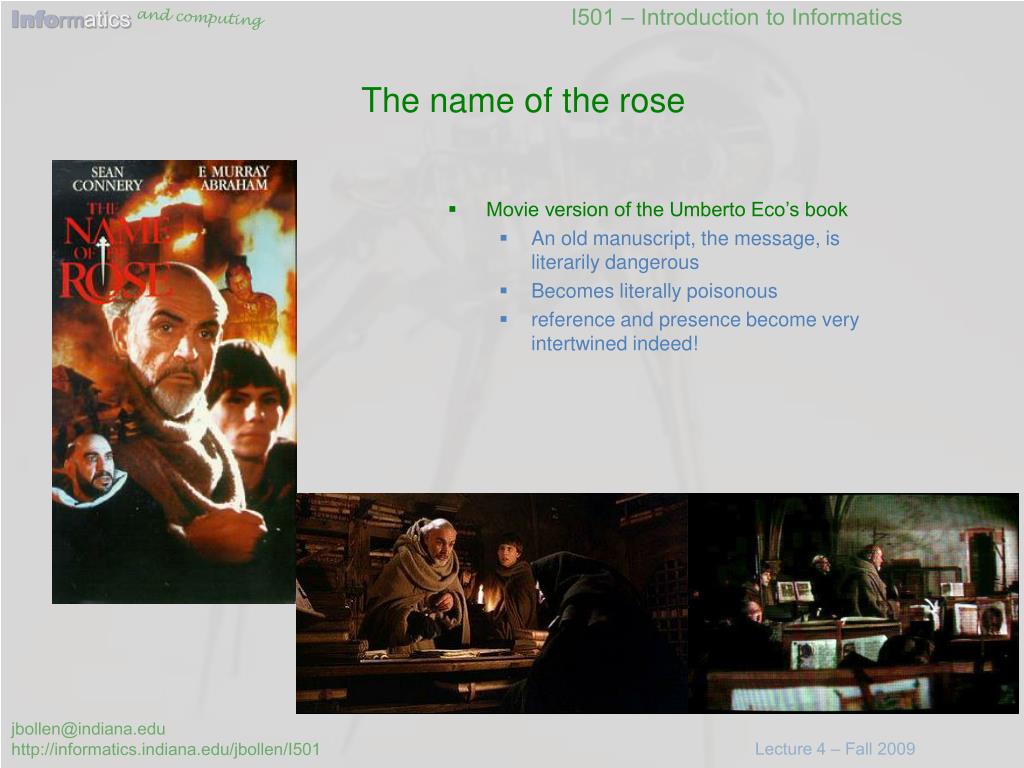Select the slide title 'The name of the rose'

coord(523,101)
